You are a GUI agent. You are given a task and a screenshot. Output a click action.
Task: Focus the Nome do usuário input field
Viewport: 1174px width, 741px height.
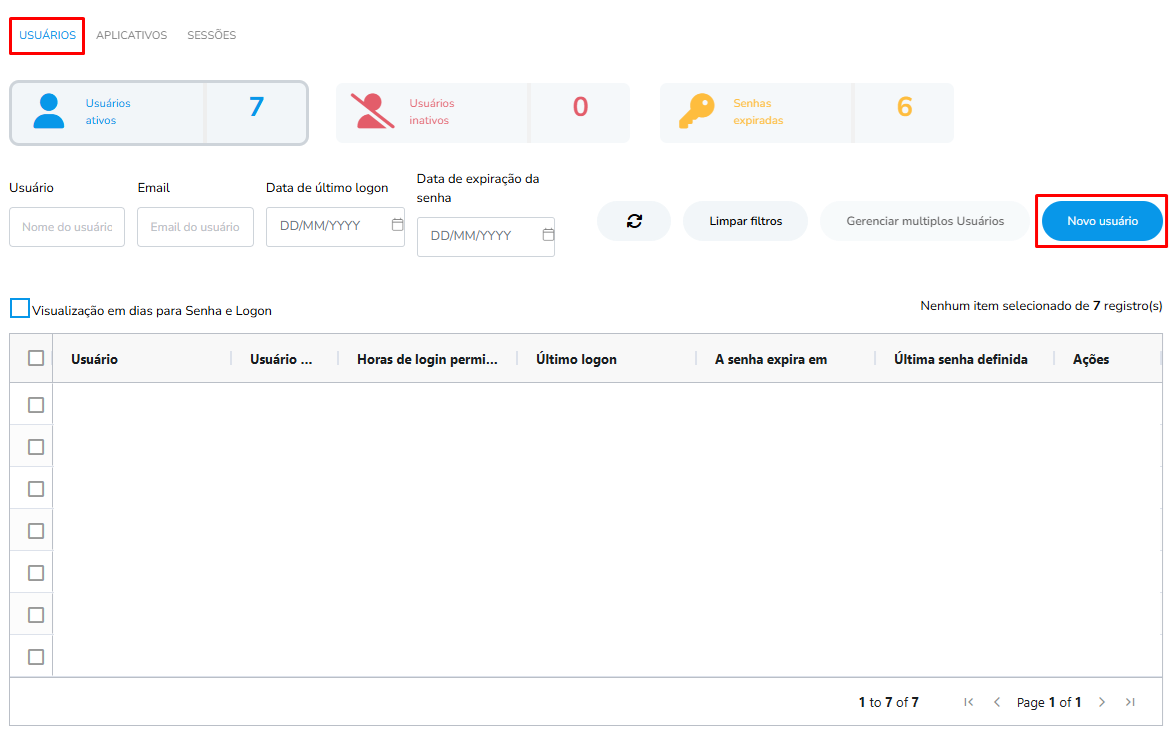(x=67, y=227)
